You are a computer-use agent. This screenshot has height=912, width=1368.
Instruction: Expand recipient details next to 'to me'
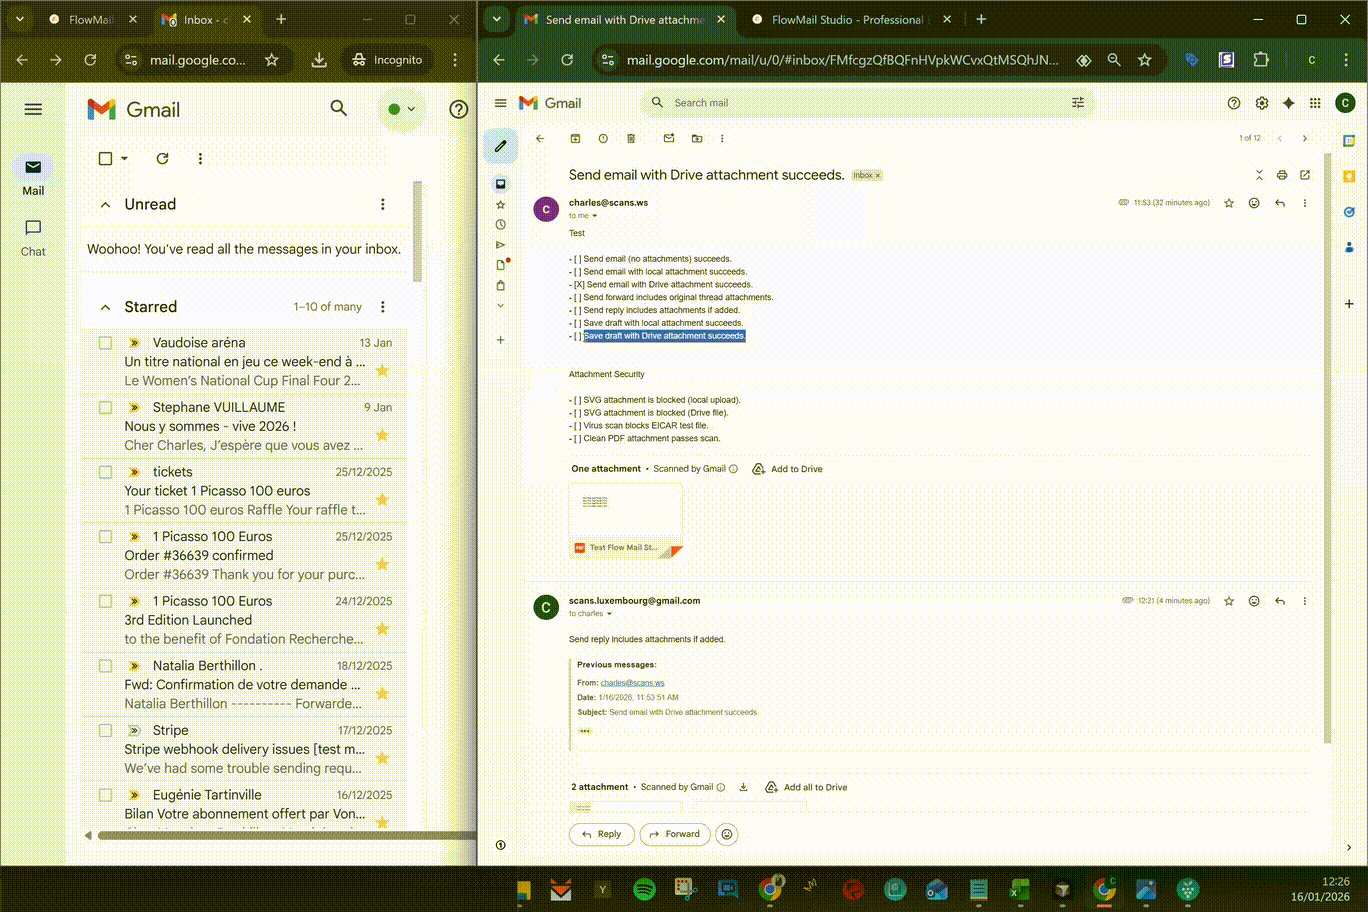595,216
